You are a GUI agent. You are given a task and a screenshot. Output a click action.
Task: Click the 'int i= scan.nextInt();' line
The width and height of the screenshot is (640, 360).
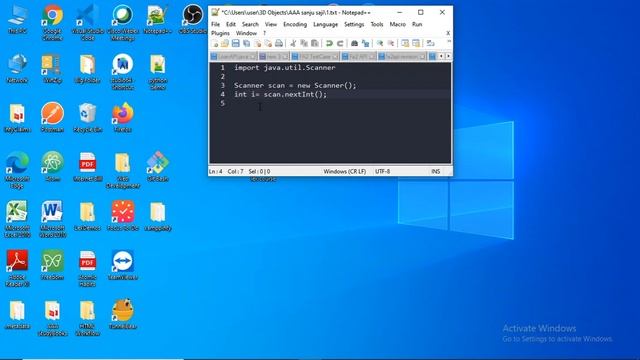point(280,95)
